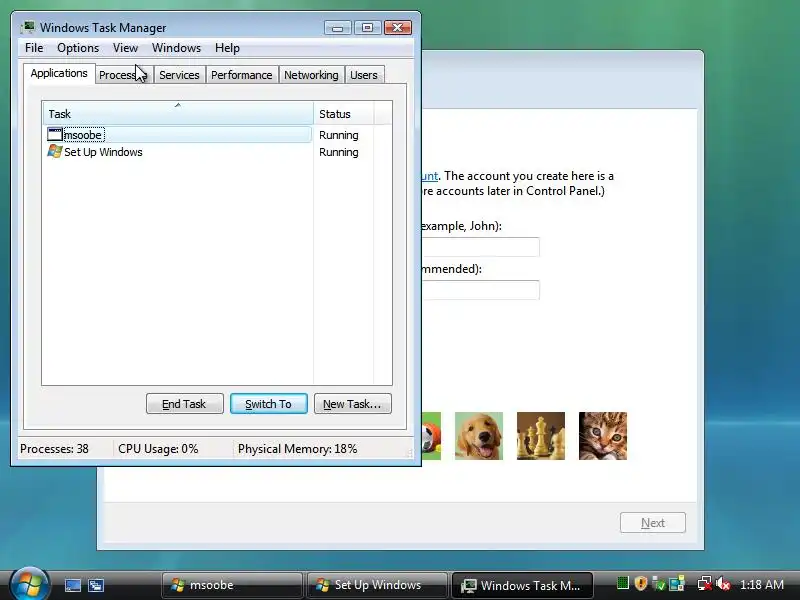Open the Windows menu
The width and height of the screenshot is (800, 600).
(177, 48)
